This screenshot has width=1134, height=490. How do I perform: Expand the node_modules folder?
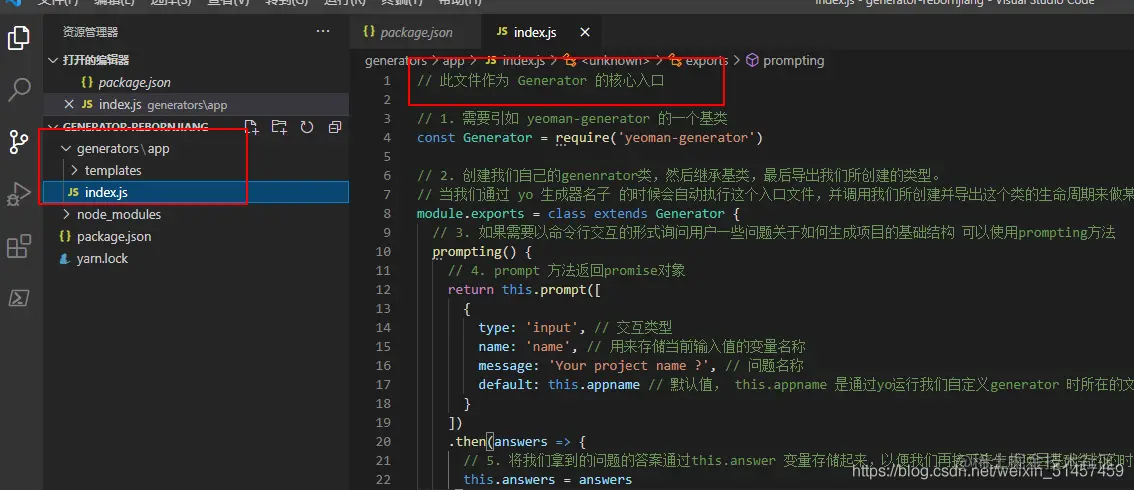(67, 215)
